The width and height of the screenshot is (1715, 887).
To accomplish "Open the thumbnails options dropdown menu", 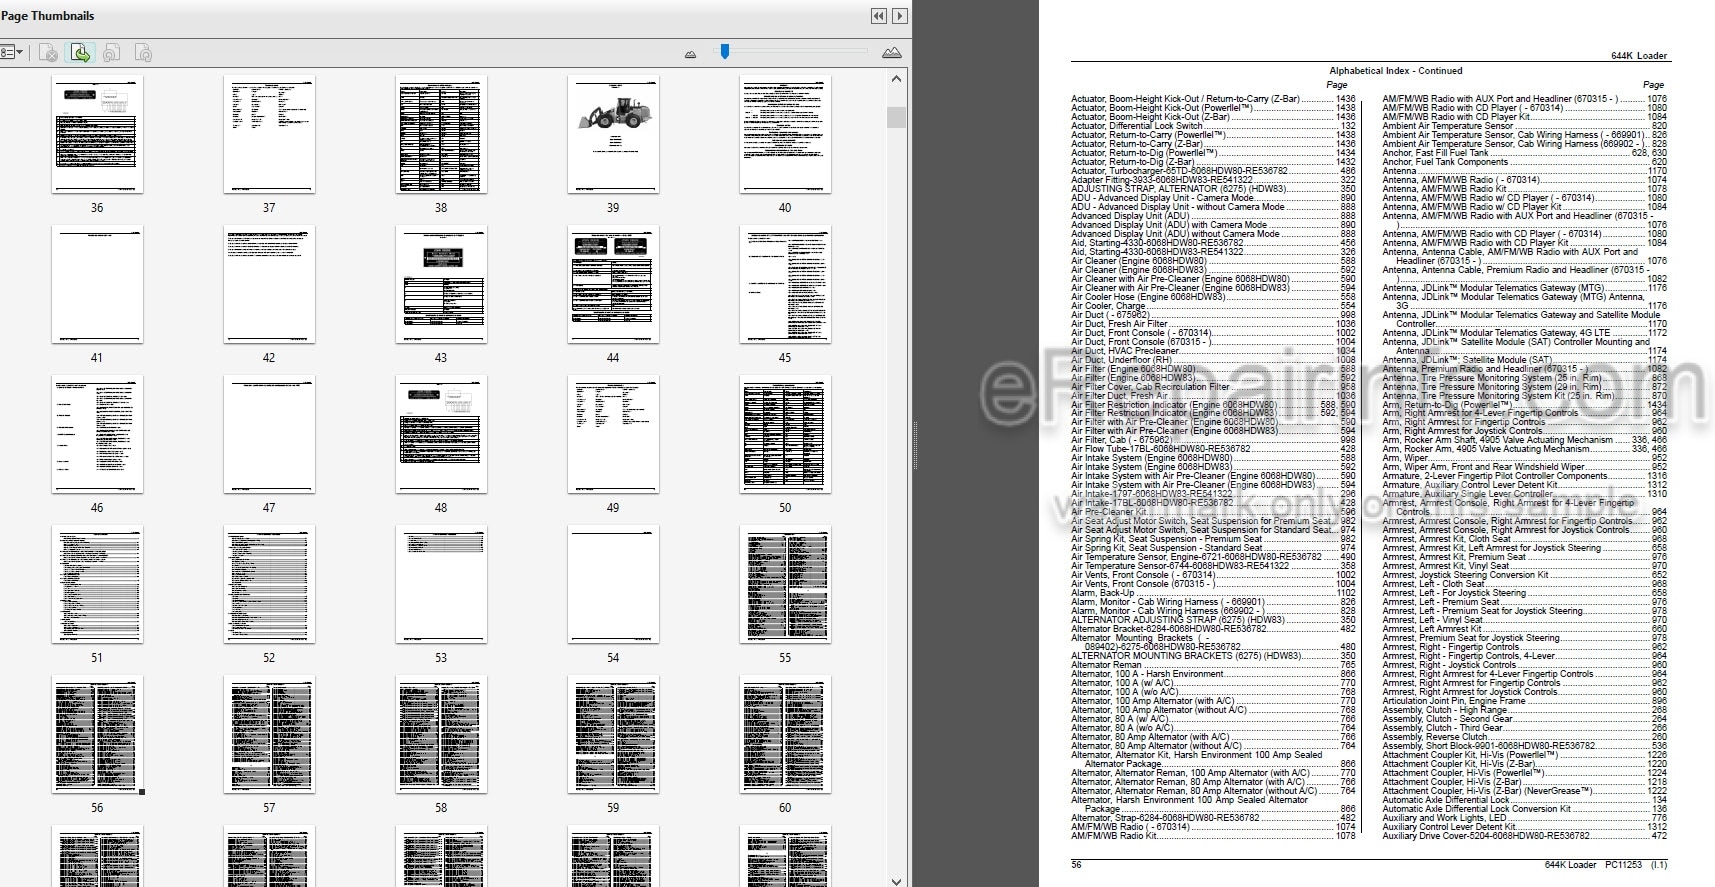I will click(x=11, y=52).
